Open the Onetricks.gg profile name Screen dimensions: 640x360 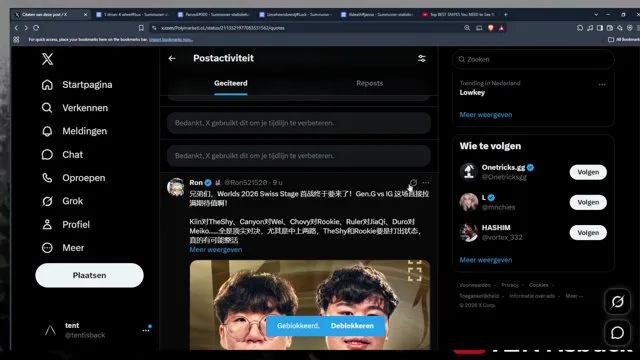(x=503, y=167)
